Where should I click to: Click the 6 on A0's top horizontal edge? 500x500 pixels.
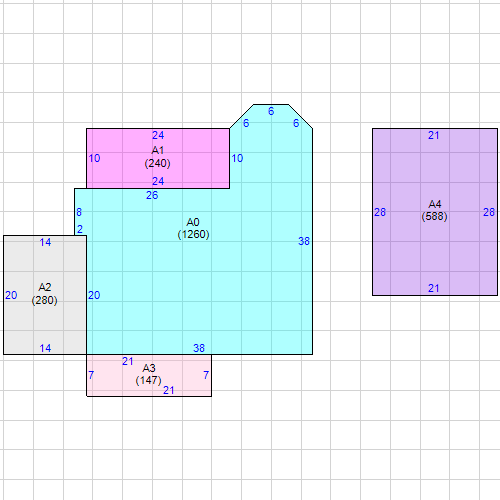click(x=271, y=111)
